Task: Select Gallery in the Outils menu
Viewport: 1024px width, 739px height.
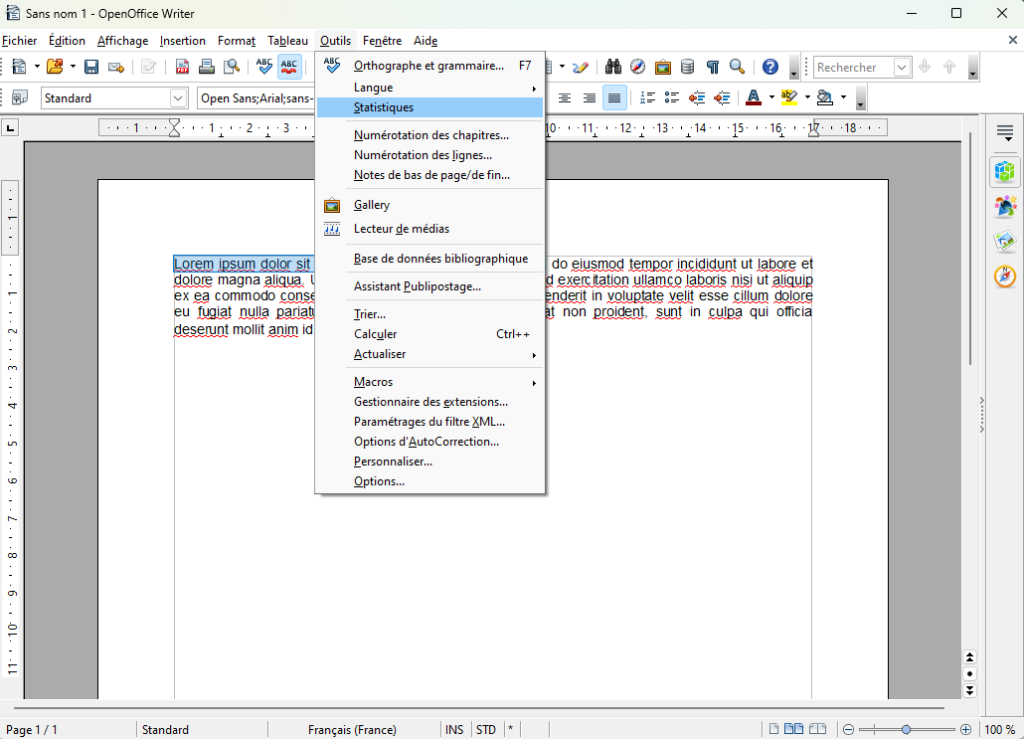Action: click(x=430, y=205)
